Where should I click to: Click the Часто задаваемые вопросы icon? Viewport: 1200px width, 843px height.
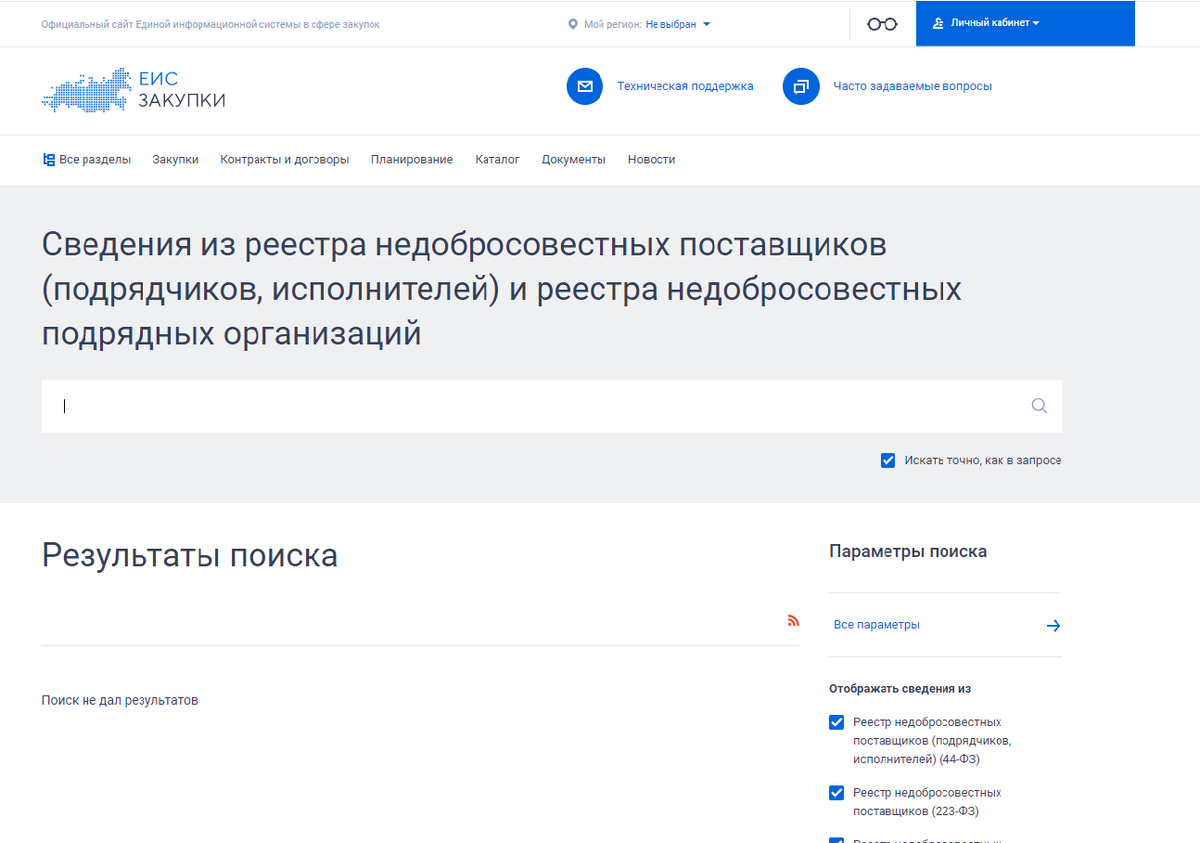pos(801,87)
